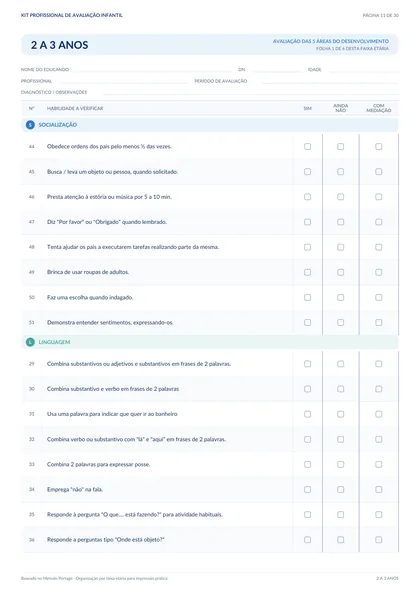Click the Profissional field line
This screenshot has width=420, height=594.
124,81
